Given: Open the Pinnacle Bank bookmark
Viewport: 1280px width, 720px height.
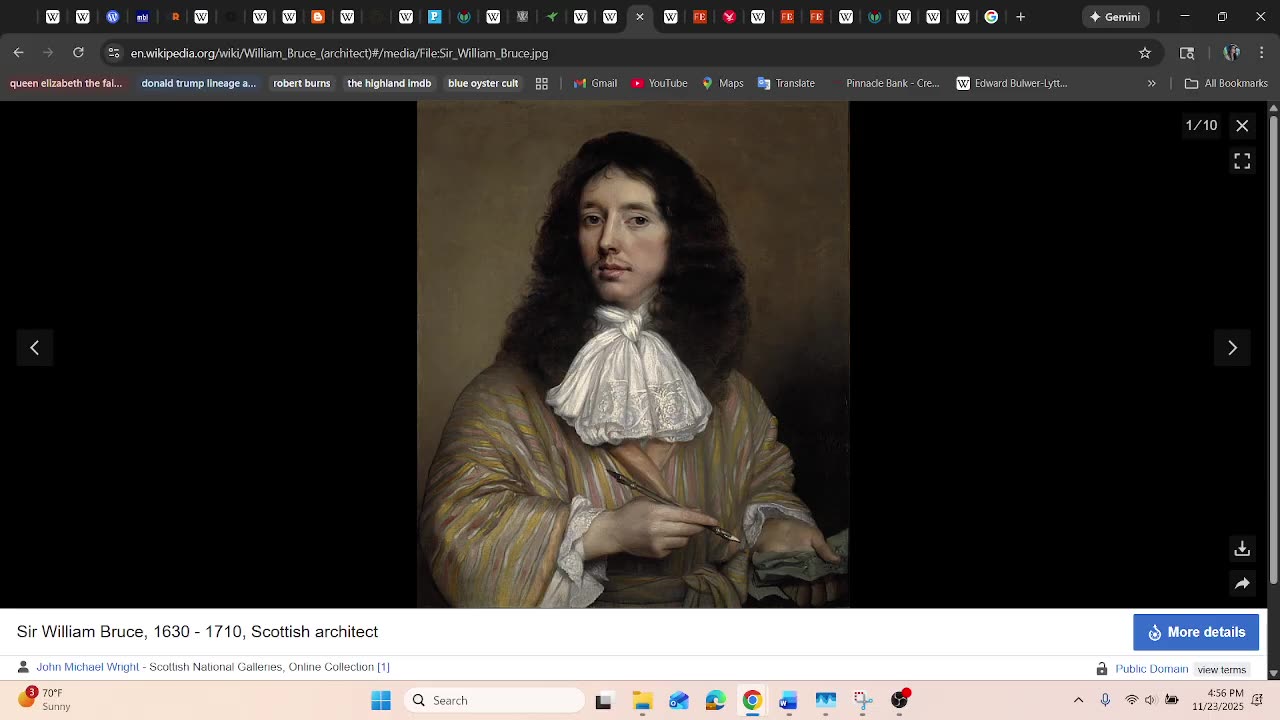Looking at the screenshot, I should pos(884,83).
